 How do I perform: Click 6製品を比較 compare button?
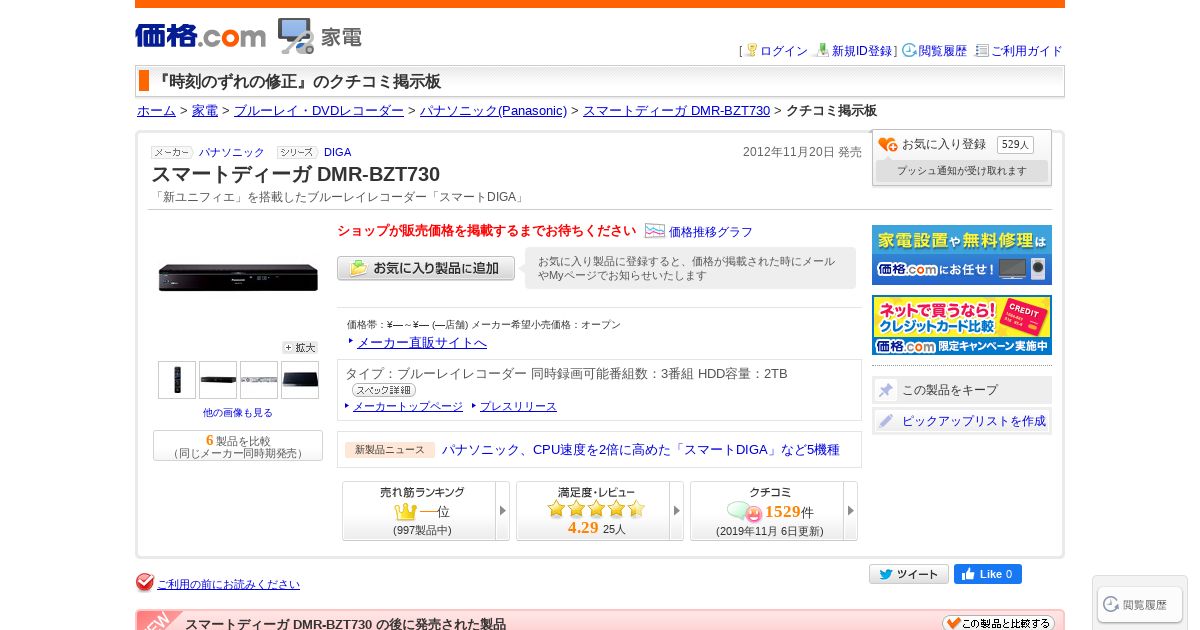click(x=238, y=446)
